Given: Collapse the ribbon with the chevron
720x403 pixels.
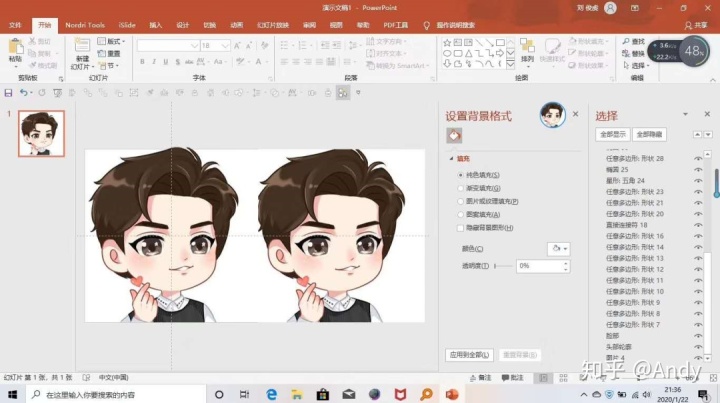Looking at the screenshot, I should point(713,80).
